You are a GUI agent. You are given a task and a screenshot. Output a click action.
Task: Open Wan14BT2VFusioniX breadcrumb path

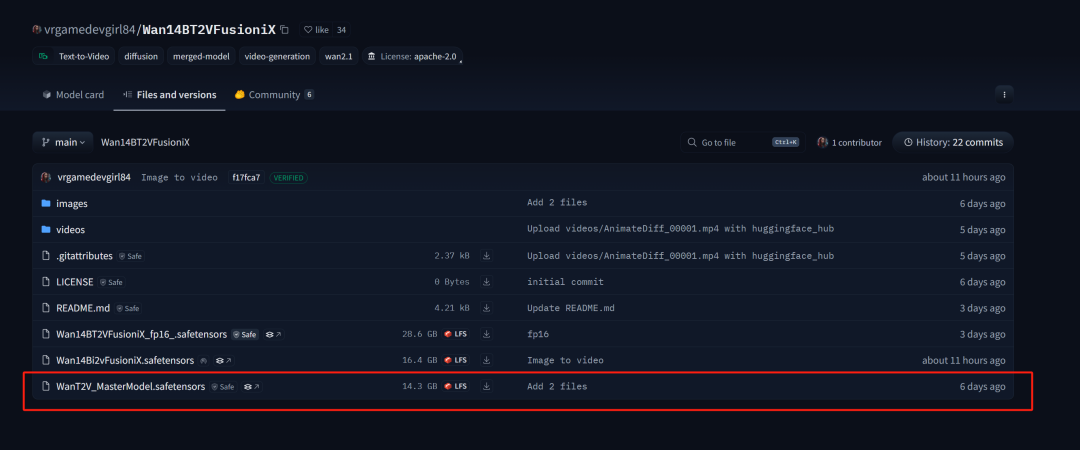tap(145, 143)
